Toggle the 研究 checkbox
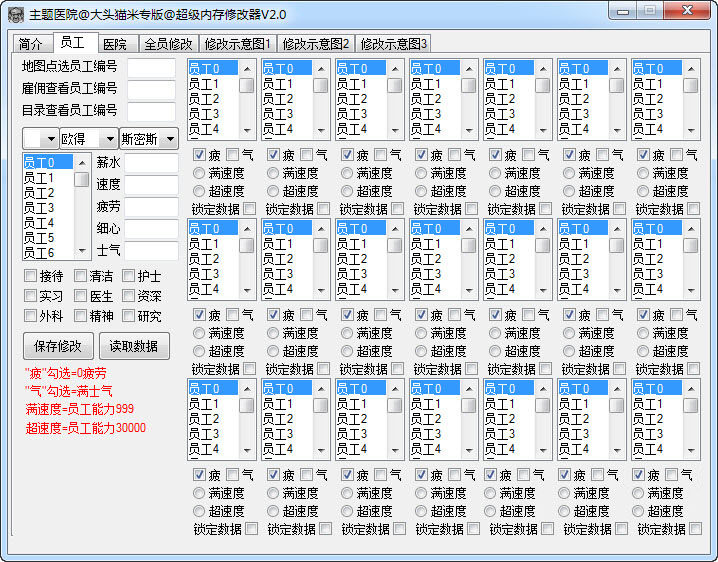718x562 pixels. click(128, 316)
